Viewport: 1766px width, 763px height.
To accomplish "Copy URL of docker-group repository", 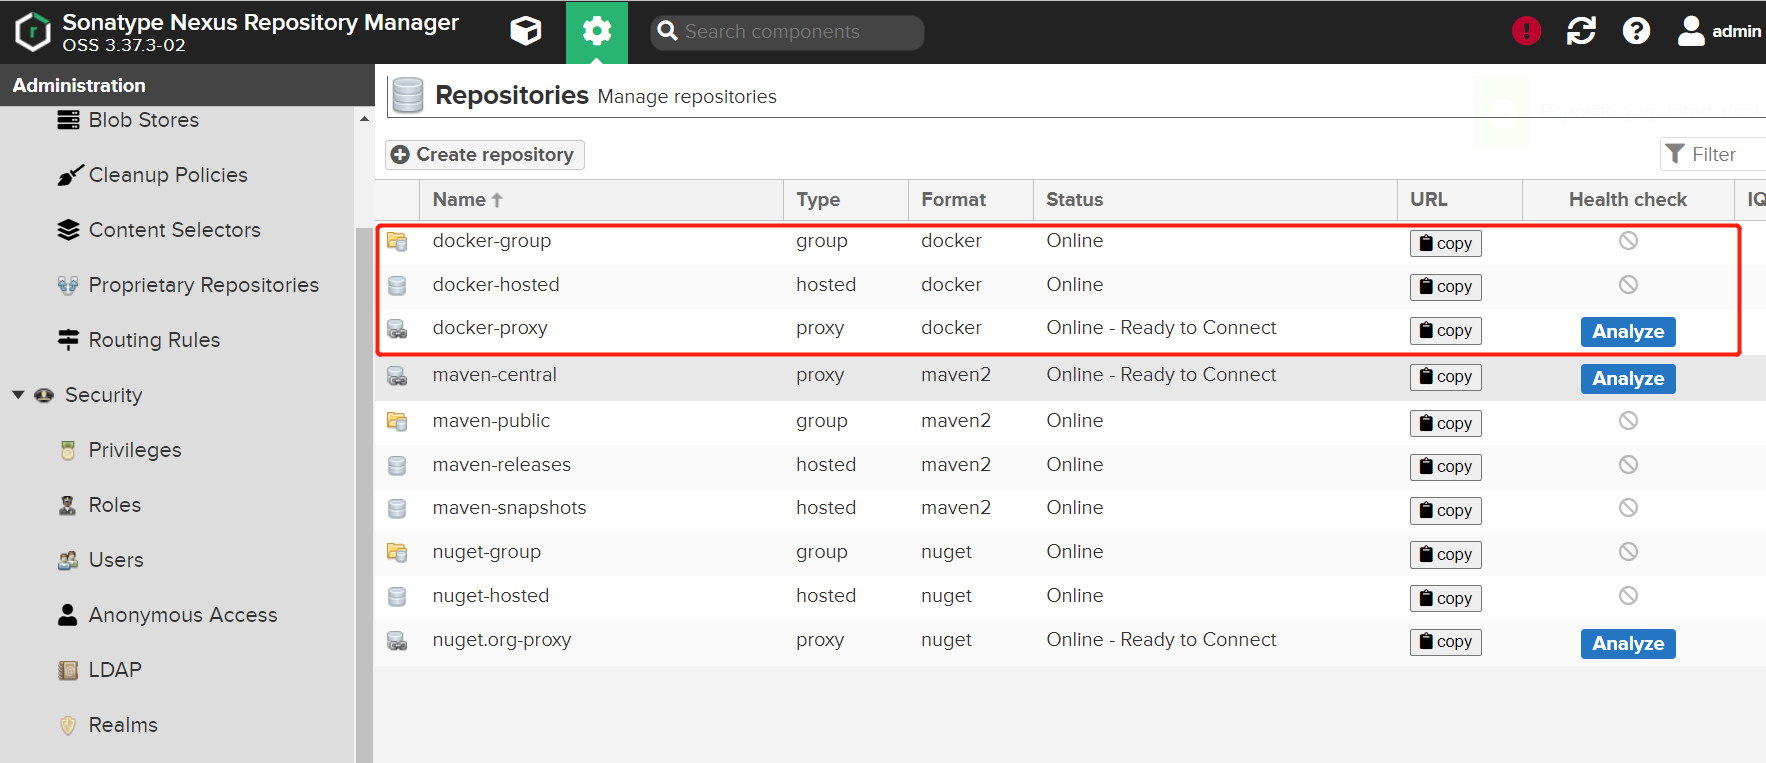I will tap(1446, 243).
